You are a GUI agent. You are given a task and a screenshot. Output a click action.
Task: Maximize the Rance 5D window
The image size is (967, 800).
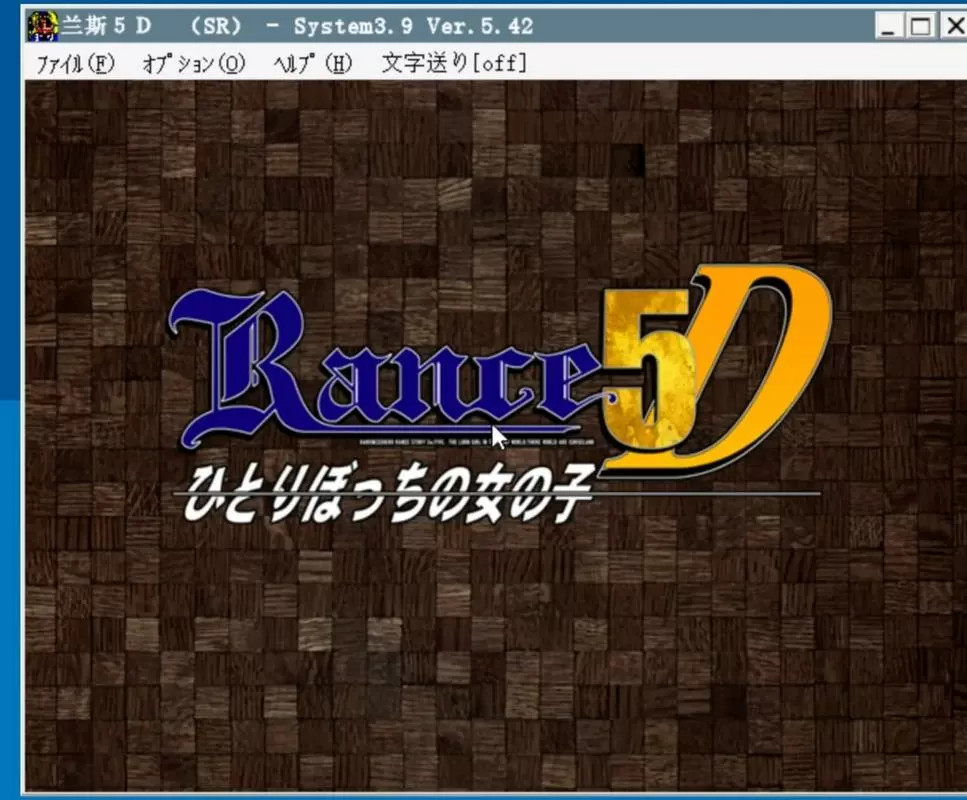coord(921,27)
